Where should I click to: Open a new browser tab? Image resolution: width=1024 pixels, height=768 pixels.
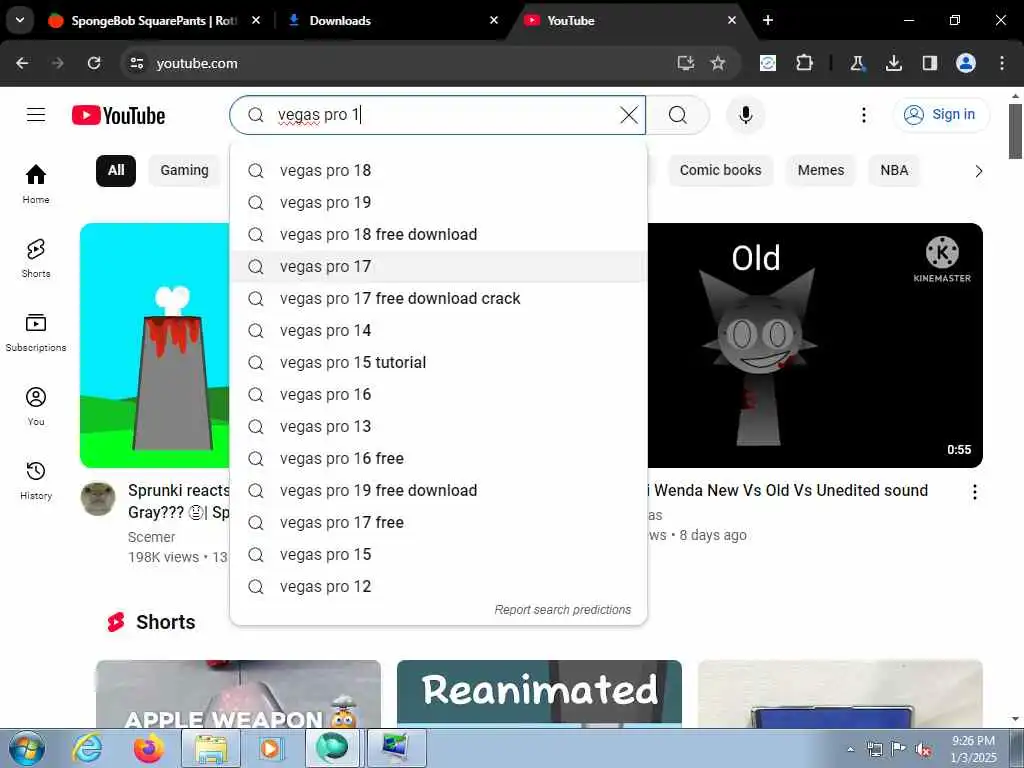[768, 20]
